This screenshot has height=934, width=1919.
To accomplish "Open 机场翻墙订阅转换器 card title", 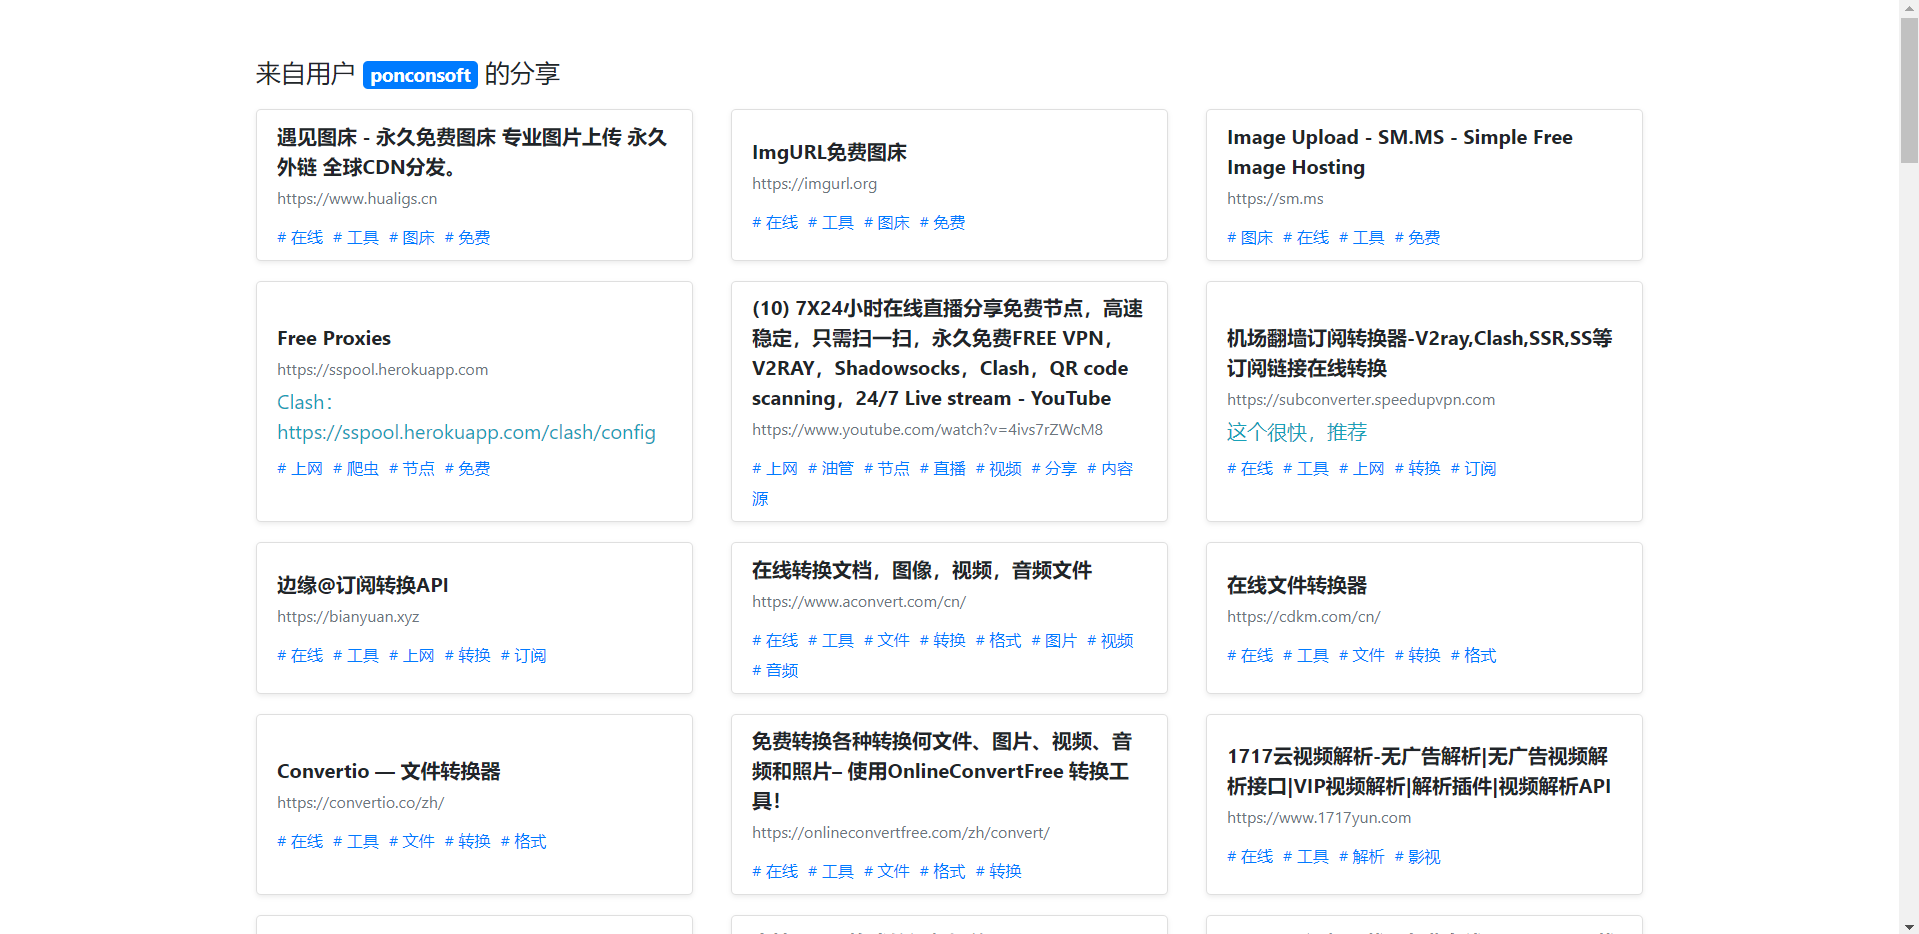I will [1420, 353].
